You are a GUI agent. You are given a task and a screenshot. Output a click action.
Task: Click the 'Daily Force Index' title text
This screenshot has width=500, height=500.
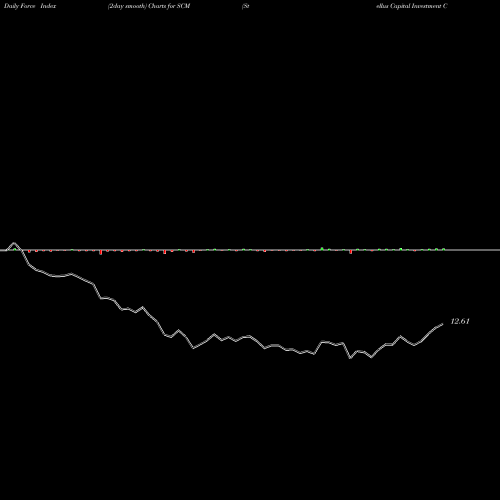(x=30, y=6)
